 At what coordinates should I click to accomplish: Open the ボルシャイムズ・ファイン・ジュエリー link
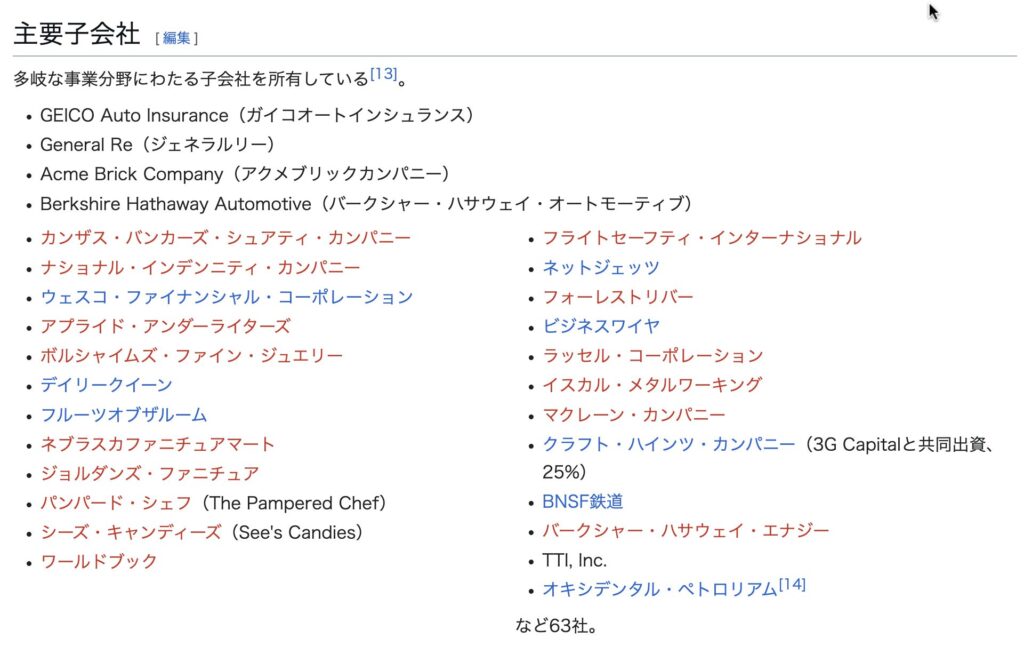[x=191, y=356]
